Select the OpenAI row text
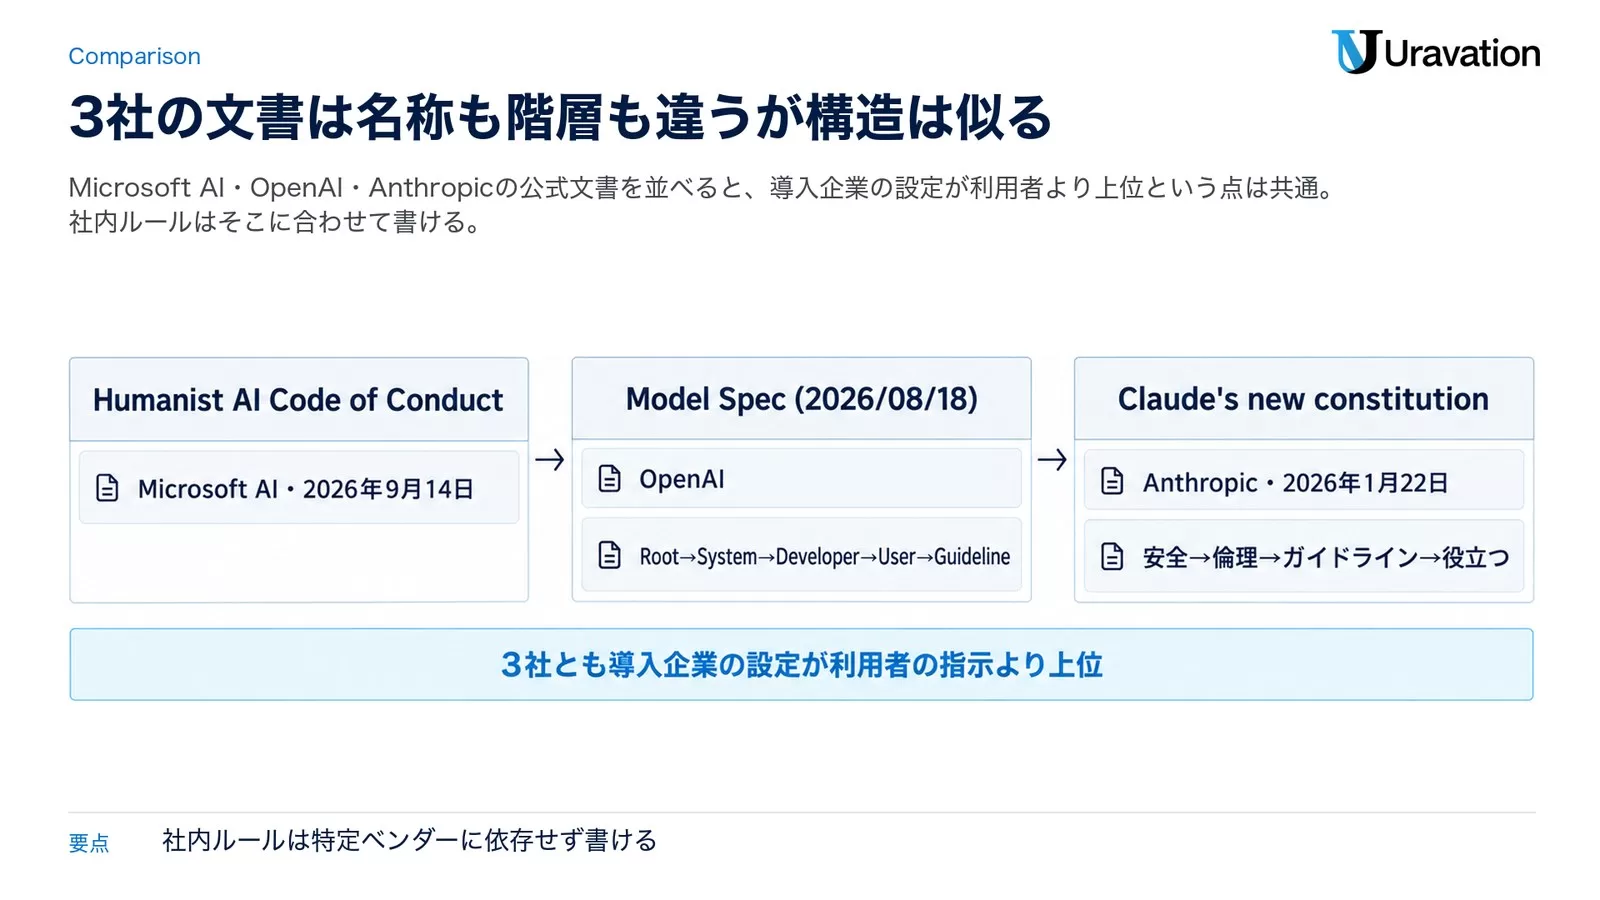The width and height of the screenshot is (1600, 900). click(682, 479)
